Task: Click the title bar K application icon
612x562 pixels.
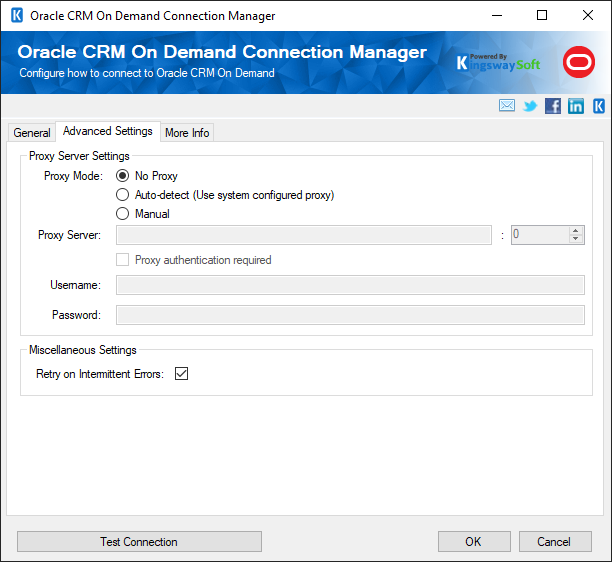Action: (17, 15)
